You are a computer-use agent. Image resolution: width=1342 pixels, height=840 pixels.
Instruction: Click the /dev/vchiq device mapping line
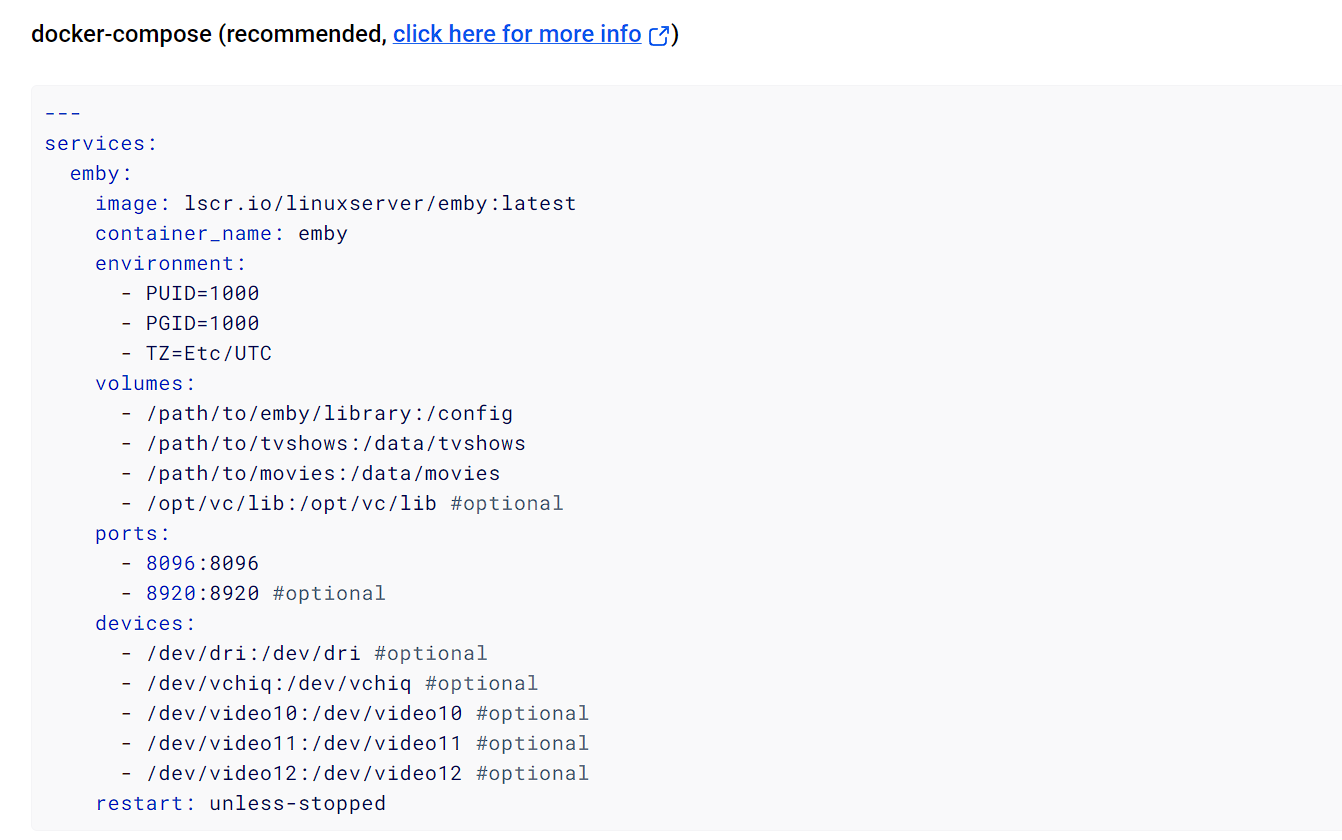tap(329, 683)
